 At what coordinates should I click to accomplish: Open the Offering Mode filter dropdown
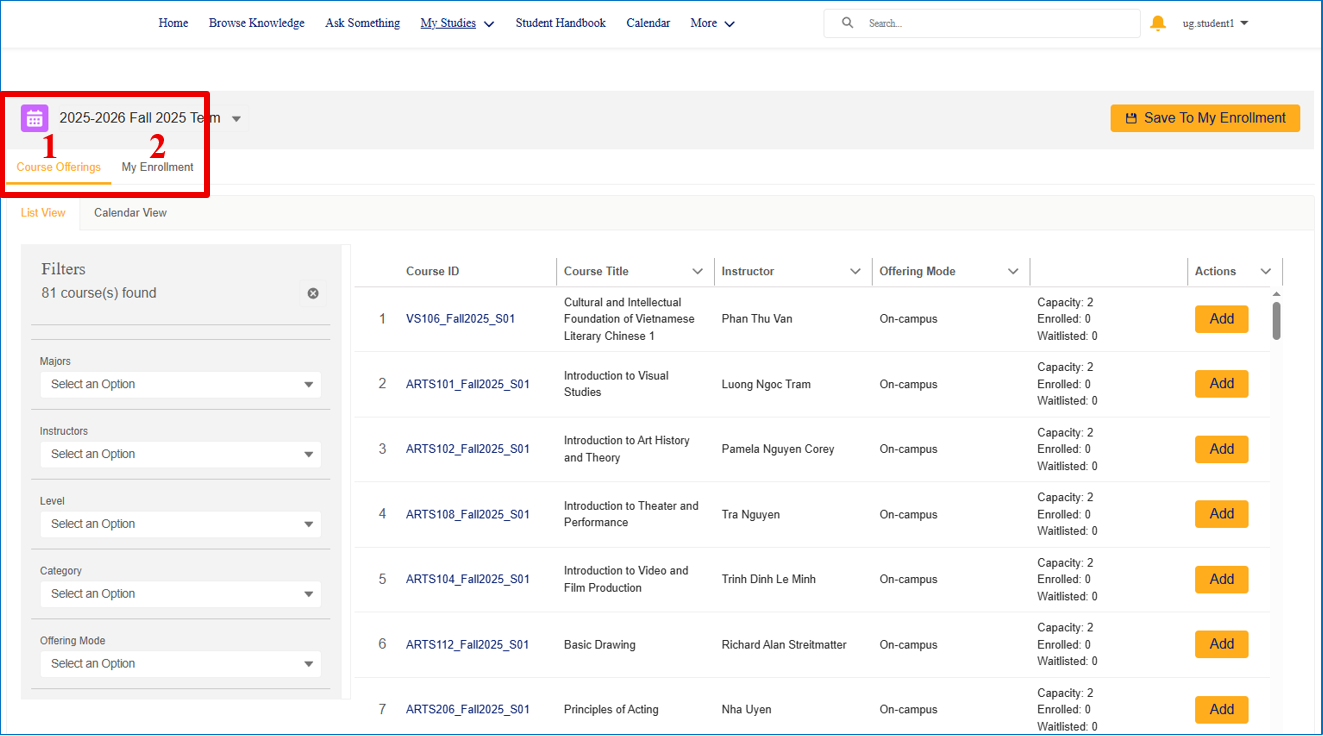click(x=181, y=664)
